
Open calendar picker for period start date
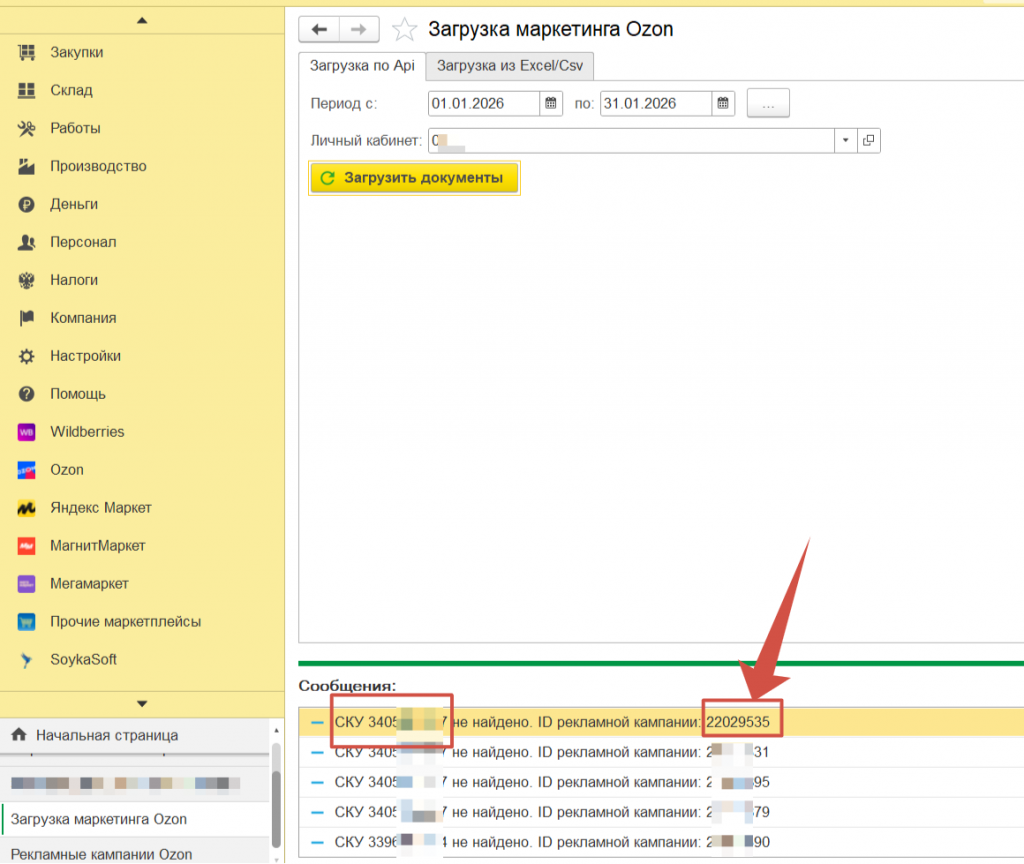pyautogui.click(x=551, y=103)
